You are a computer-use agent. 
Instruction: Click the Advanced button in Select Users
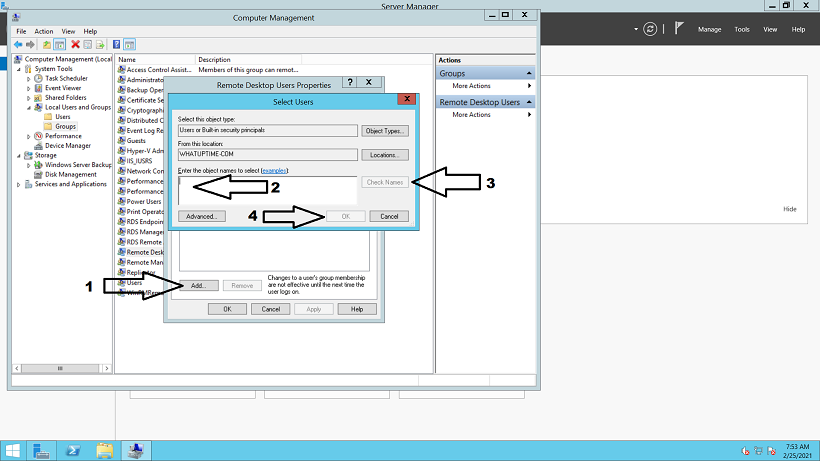click(x=202, y=216)
